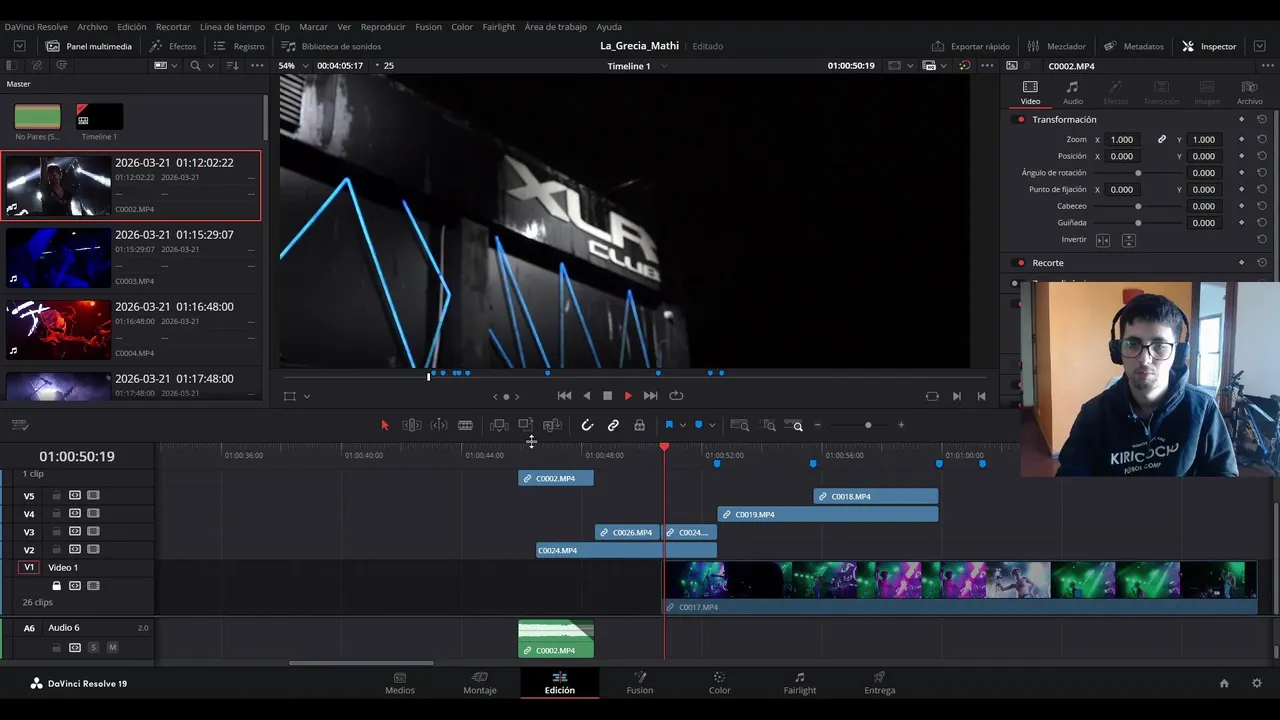Add a blue flag to the clip
1280x720 pixels.
[669, 425]
